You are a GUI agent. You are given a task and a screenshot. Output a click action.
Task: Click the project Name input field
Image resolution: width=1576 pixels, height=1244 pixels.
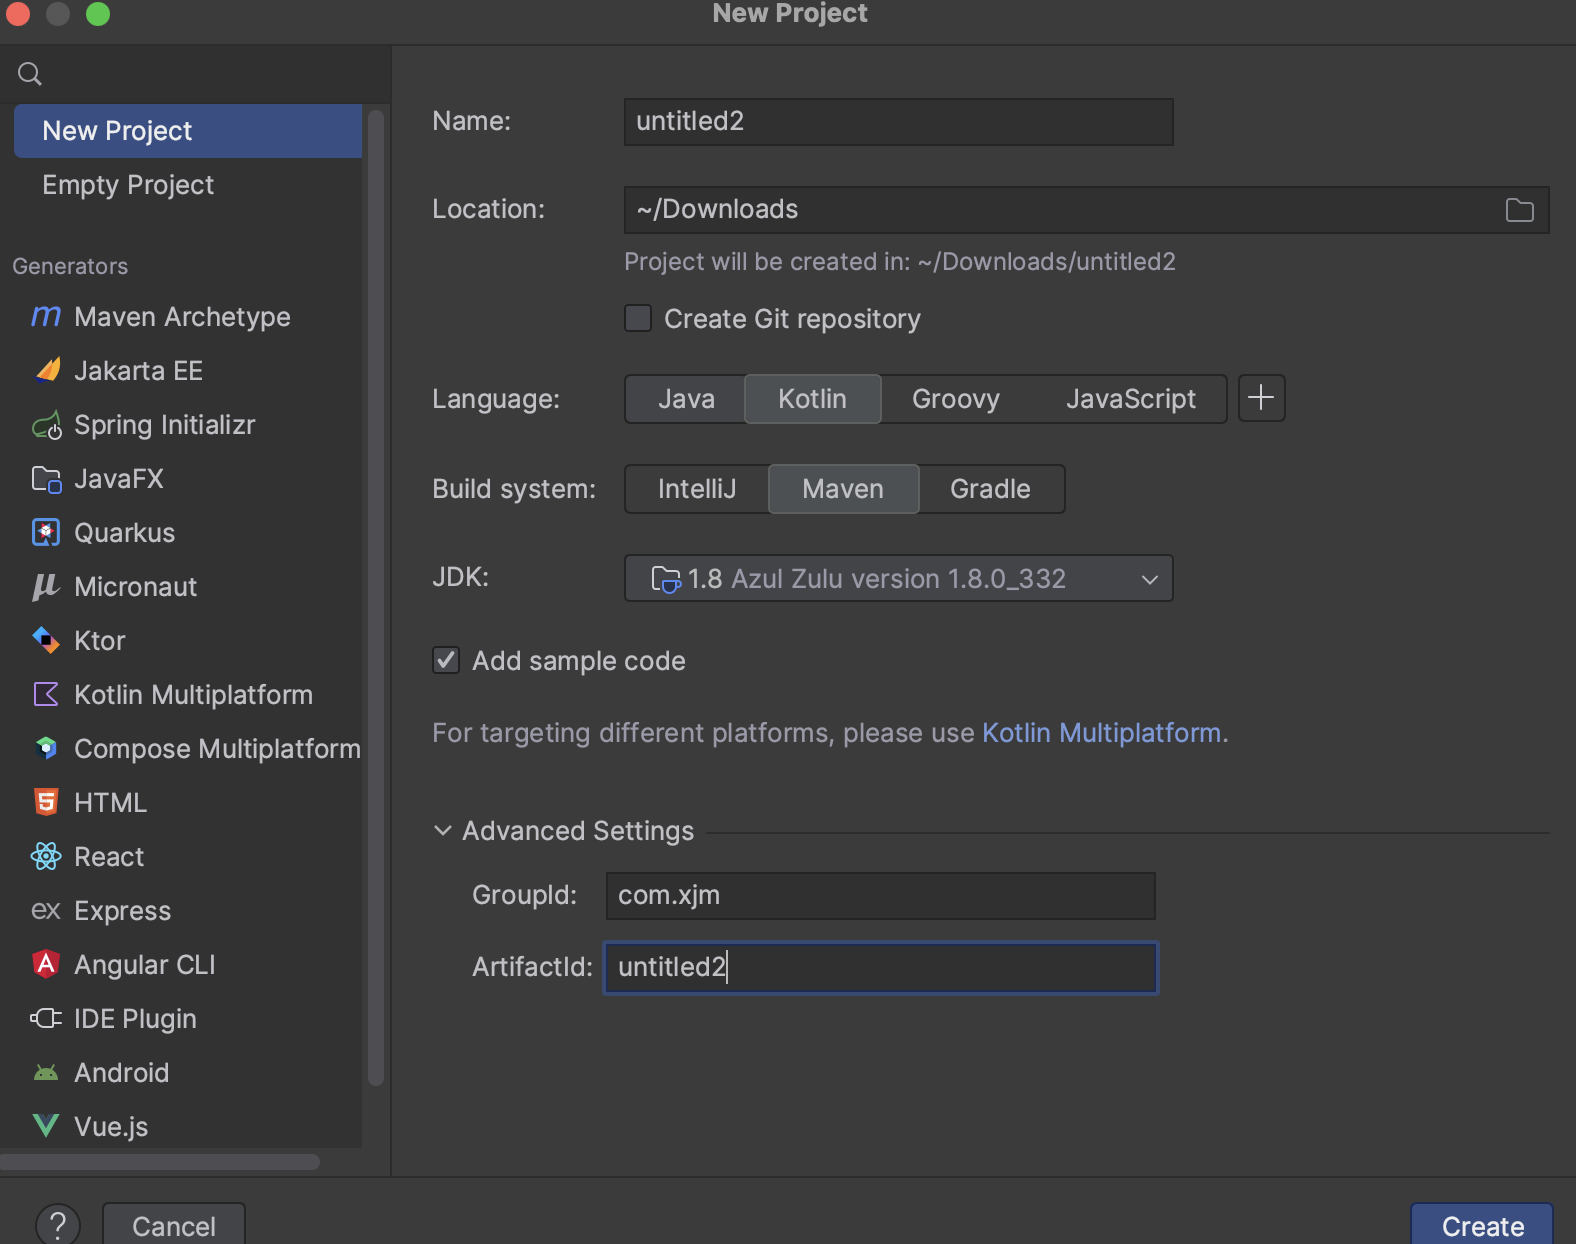click(898, 122)
